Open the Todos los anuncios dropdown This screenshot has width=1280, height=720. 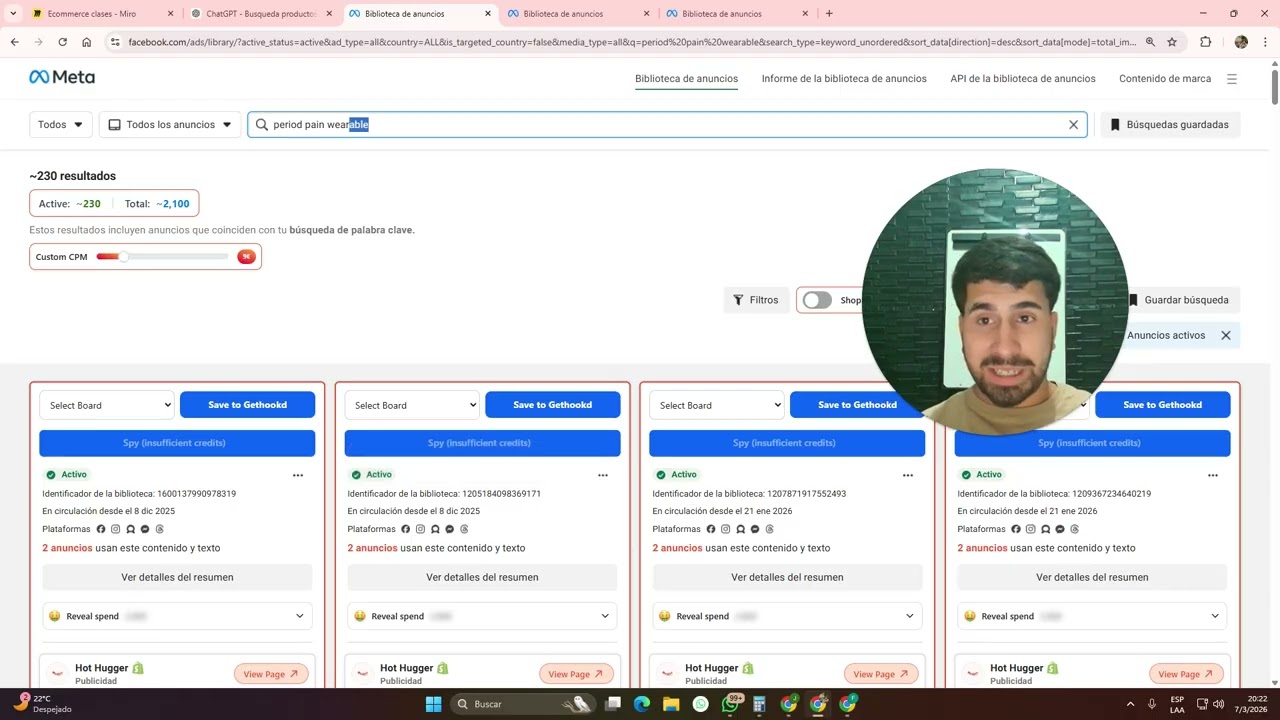(170, 125)
